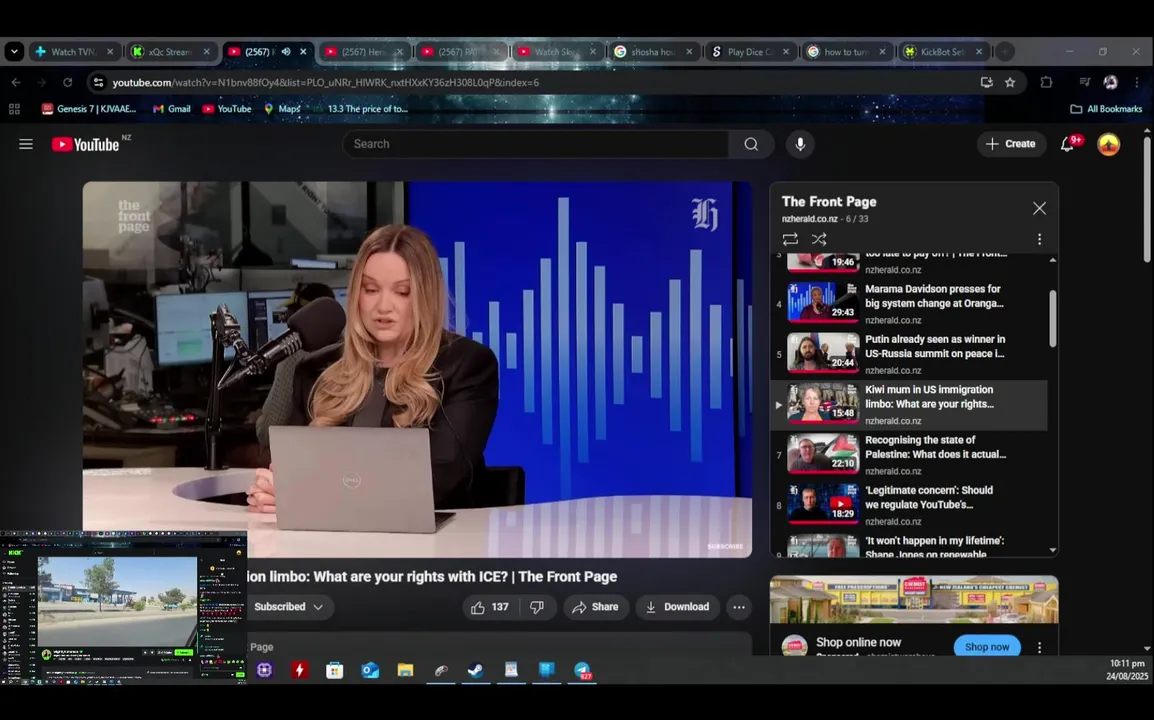Bookmark this page with the star

(x=1010, y=82)
